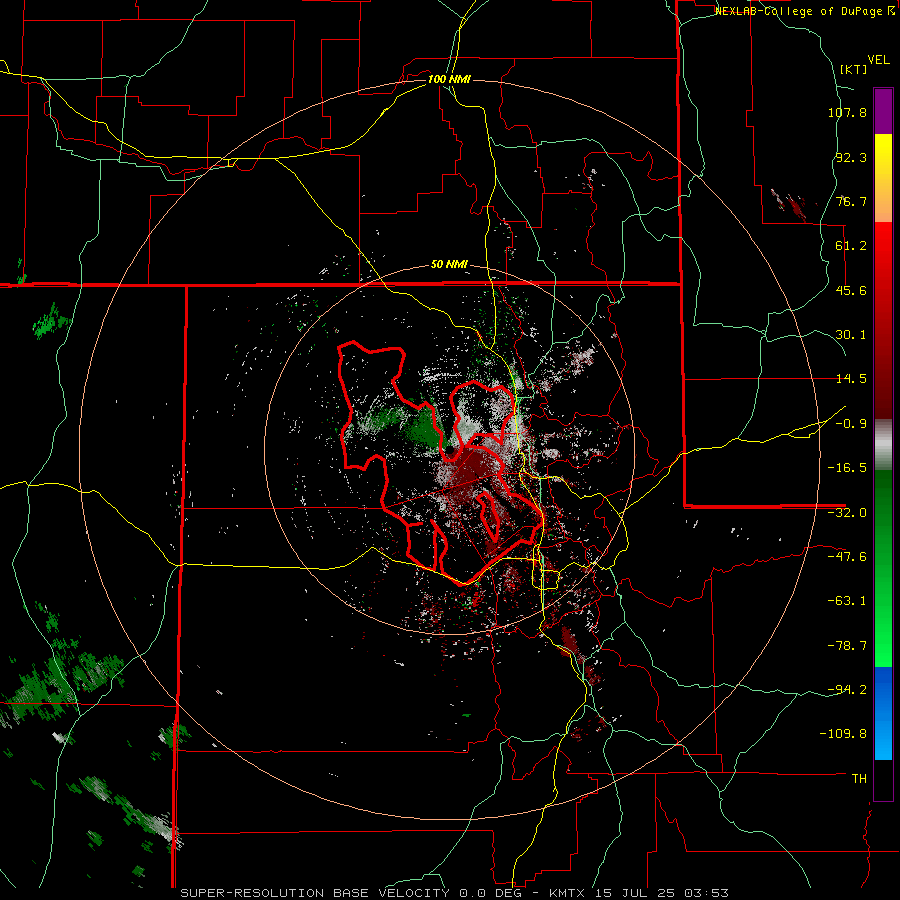Viewport: 900px width, 900px height.
Task: Click the purple segment of the color bar
Action: 883,111
